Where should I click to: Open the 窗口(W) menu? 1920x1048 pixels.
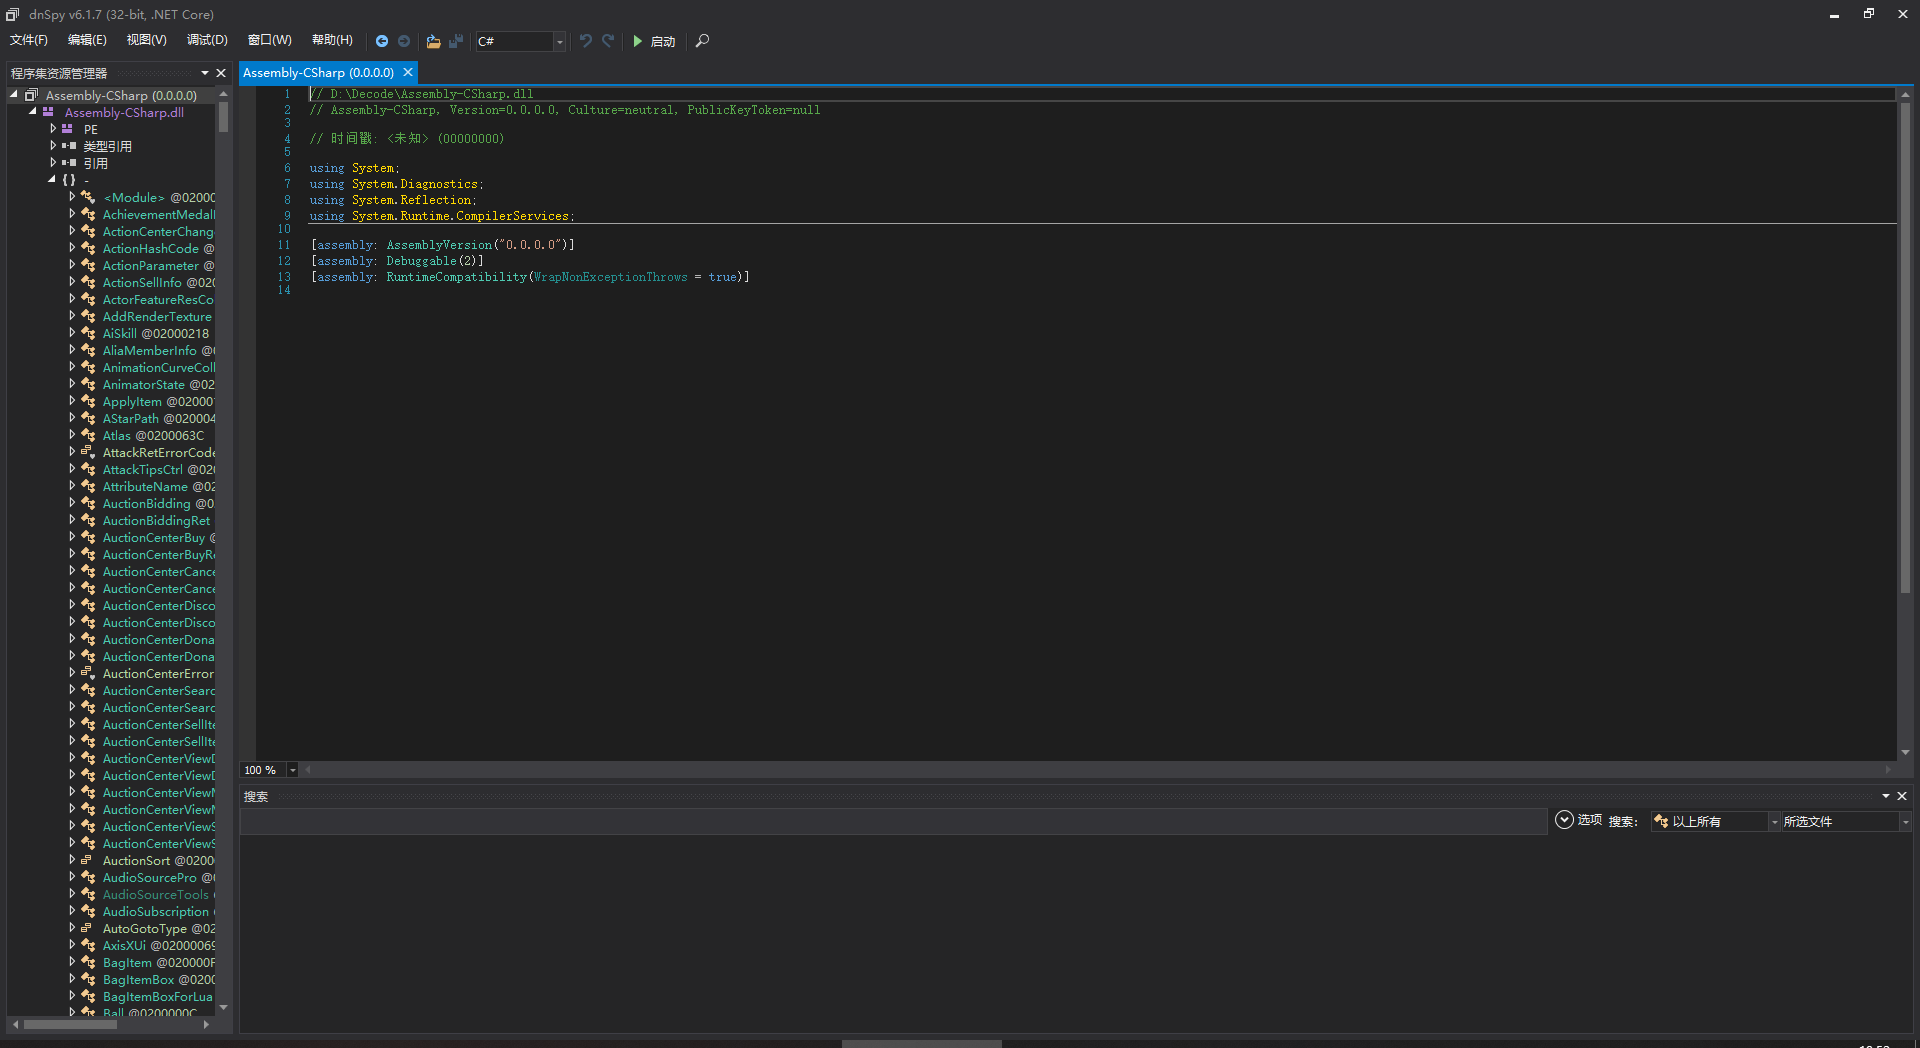270,40
